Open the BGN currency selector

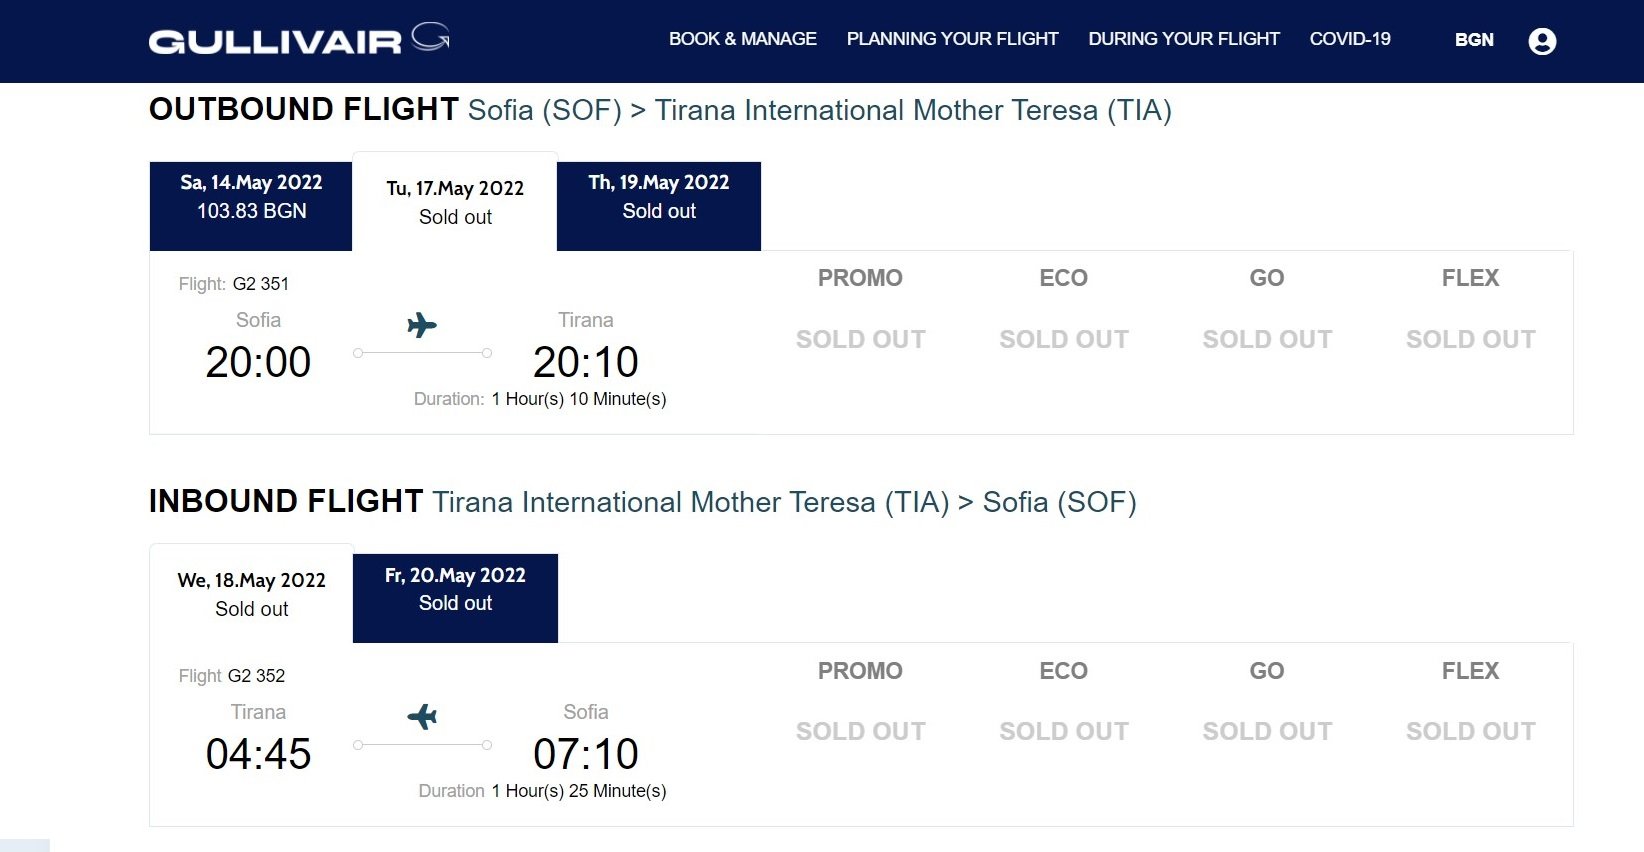point(1474,40)
